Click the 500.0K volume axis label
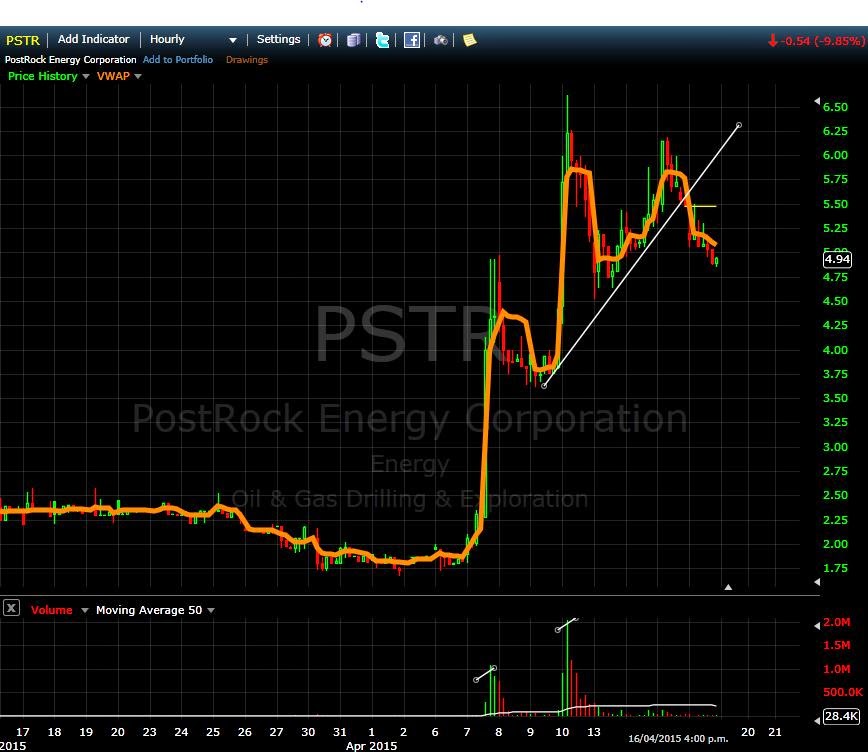 [x=843, y=692]
